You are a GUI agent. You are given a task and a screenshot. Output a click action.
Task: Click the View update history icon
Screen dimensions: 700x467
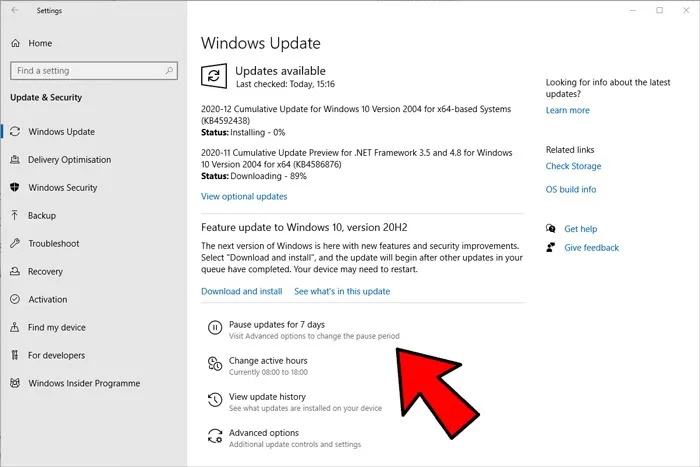click(x=213, y=401)
